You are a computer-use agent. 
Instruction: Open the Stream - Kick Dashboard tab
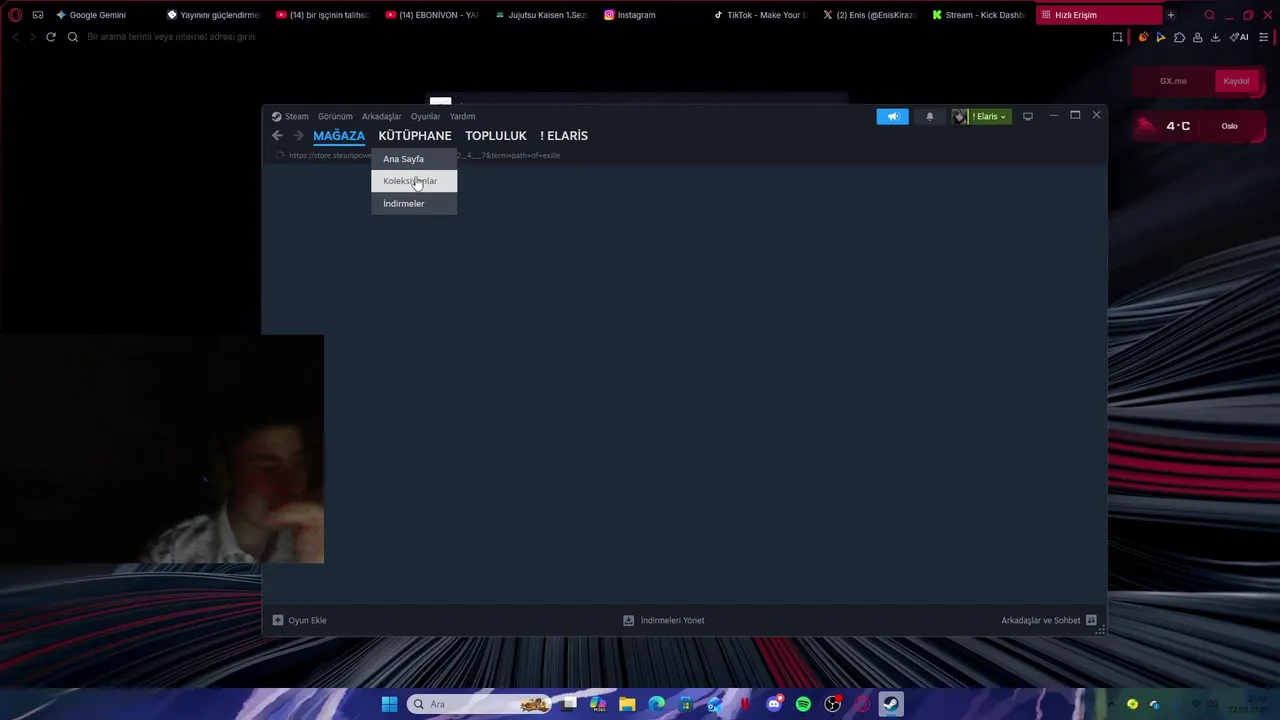pos(979,15)
